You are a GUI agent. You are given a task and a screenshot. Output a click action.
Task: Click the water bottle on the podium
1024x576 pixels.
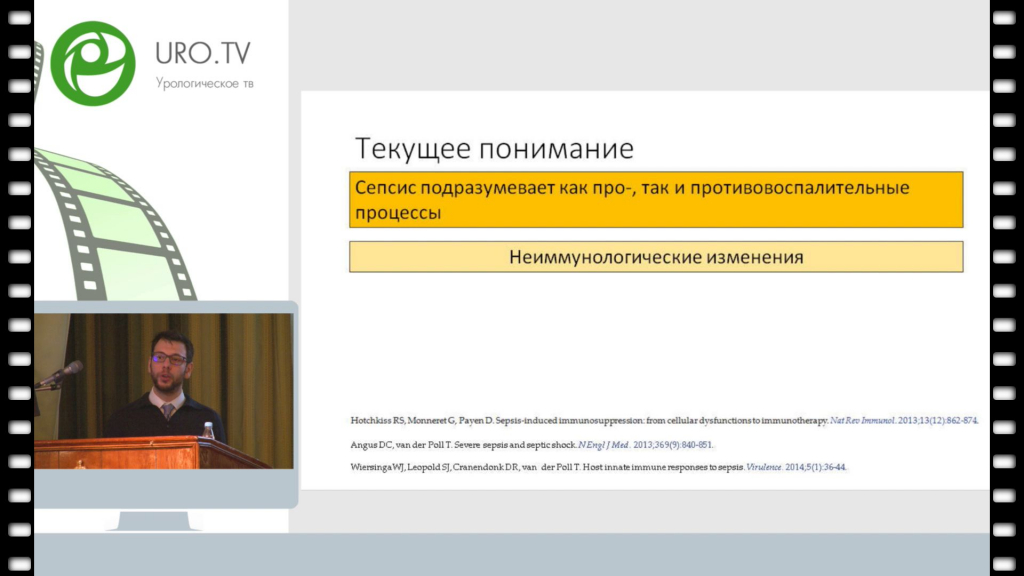coord(208,431)
